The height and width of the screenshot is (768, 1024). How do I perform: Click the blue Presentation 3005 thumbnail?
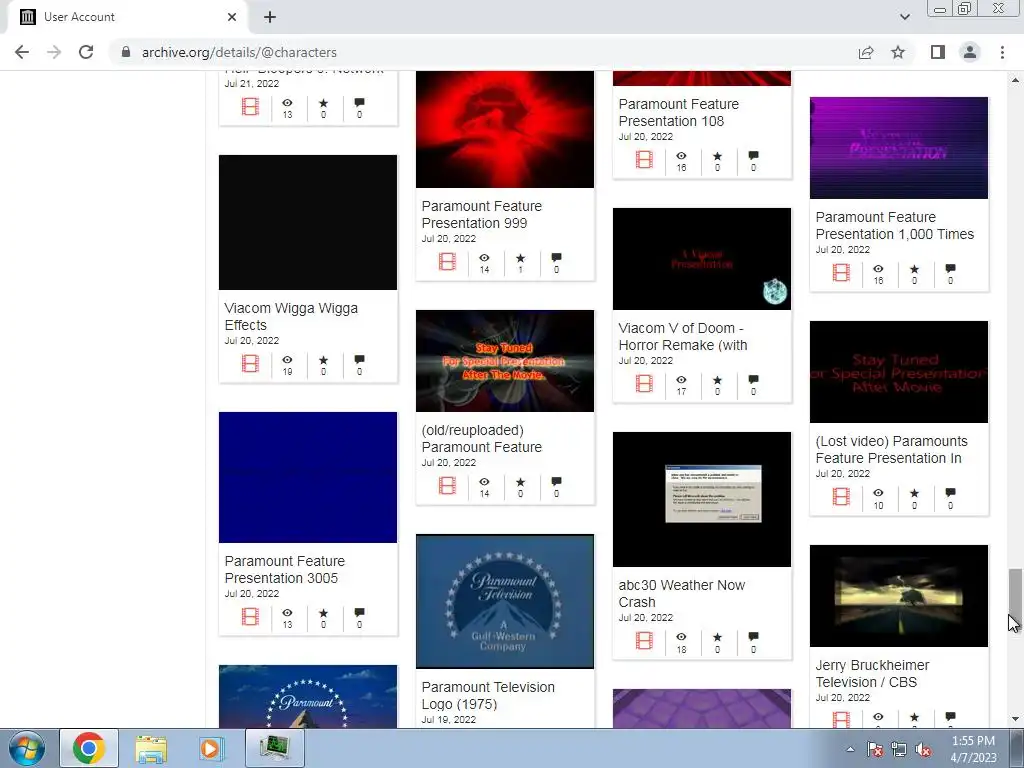(x=308, y=477)
